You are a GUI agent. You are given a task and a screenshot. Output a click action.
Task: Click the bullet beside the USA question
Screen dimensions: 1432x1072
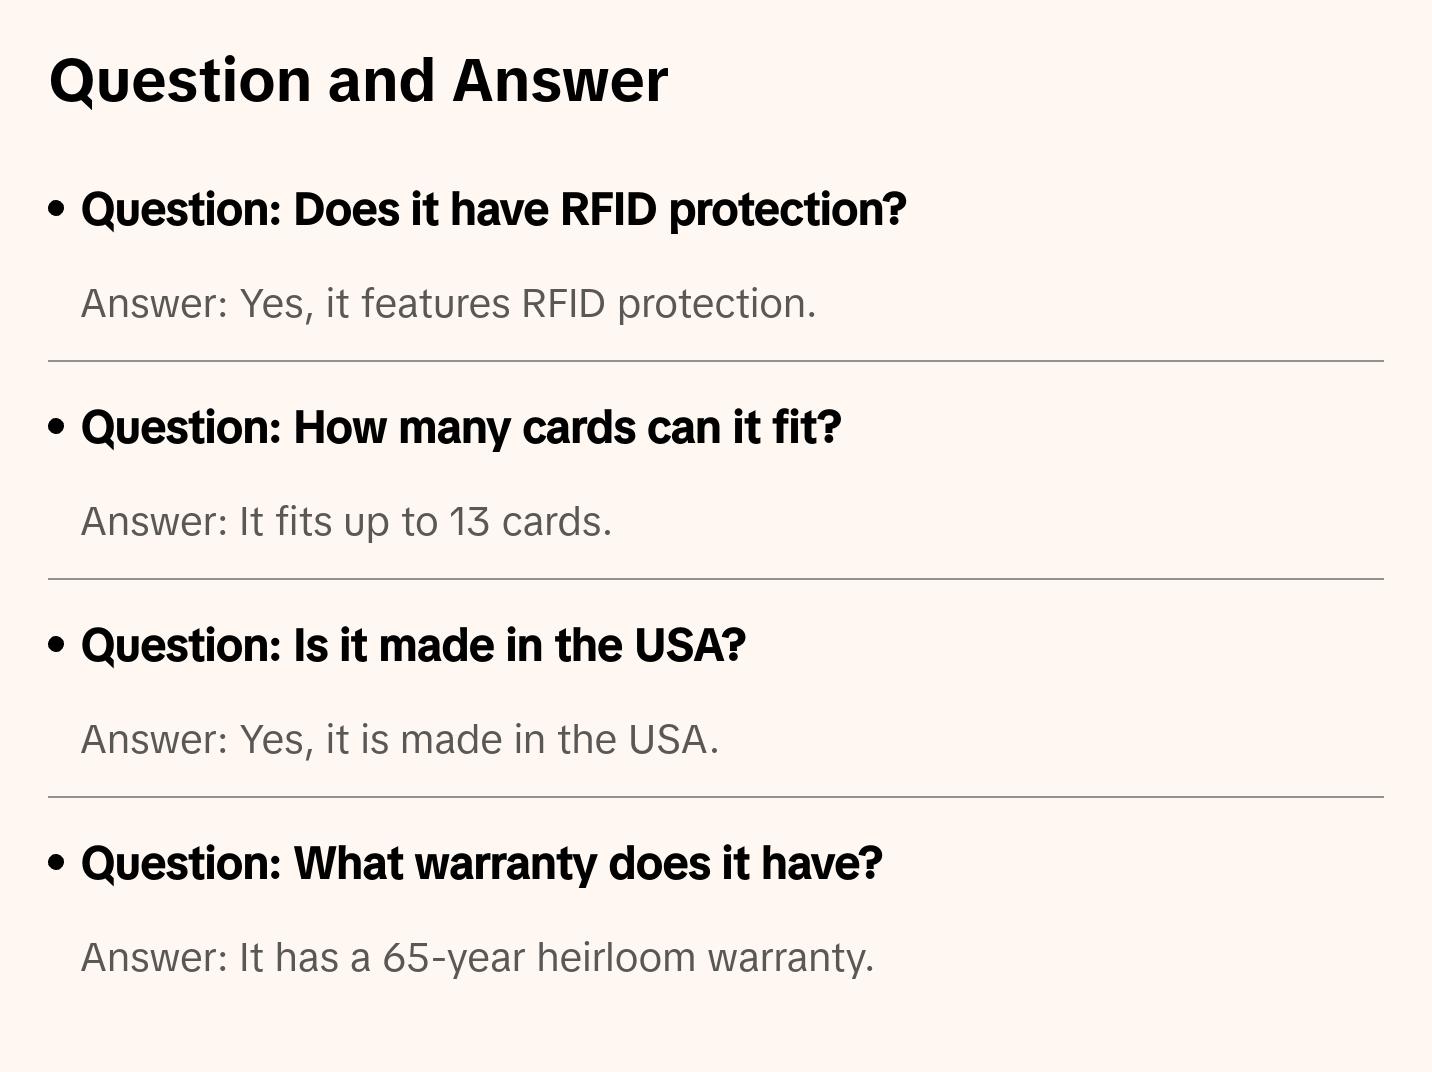tap(57, 645)
